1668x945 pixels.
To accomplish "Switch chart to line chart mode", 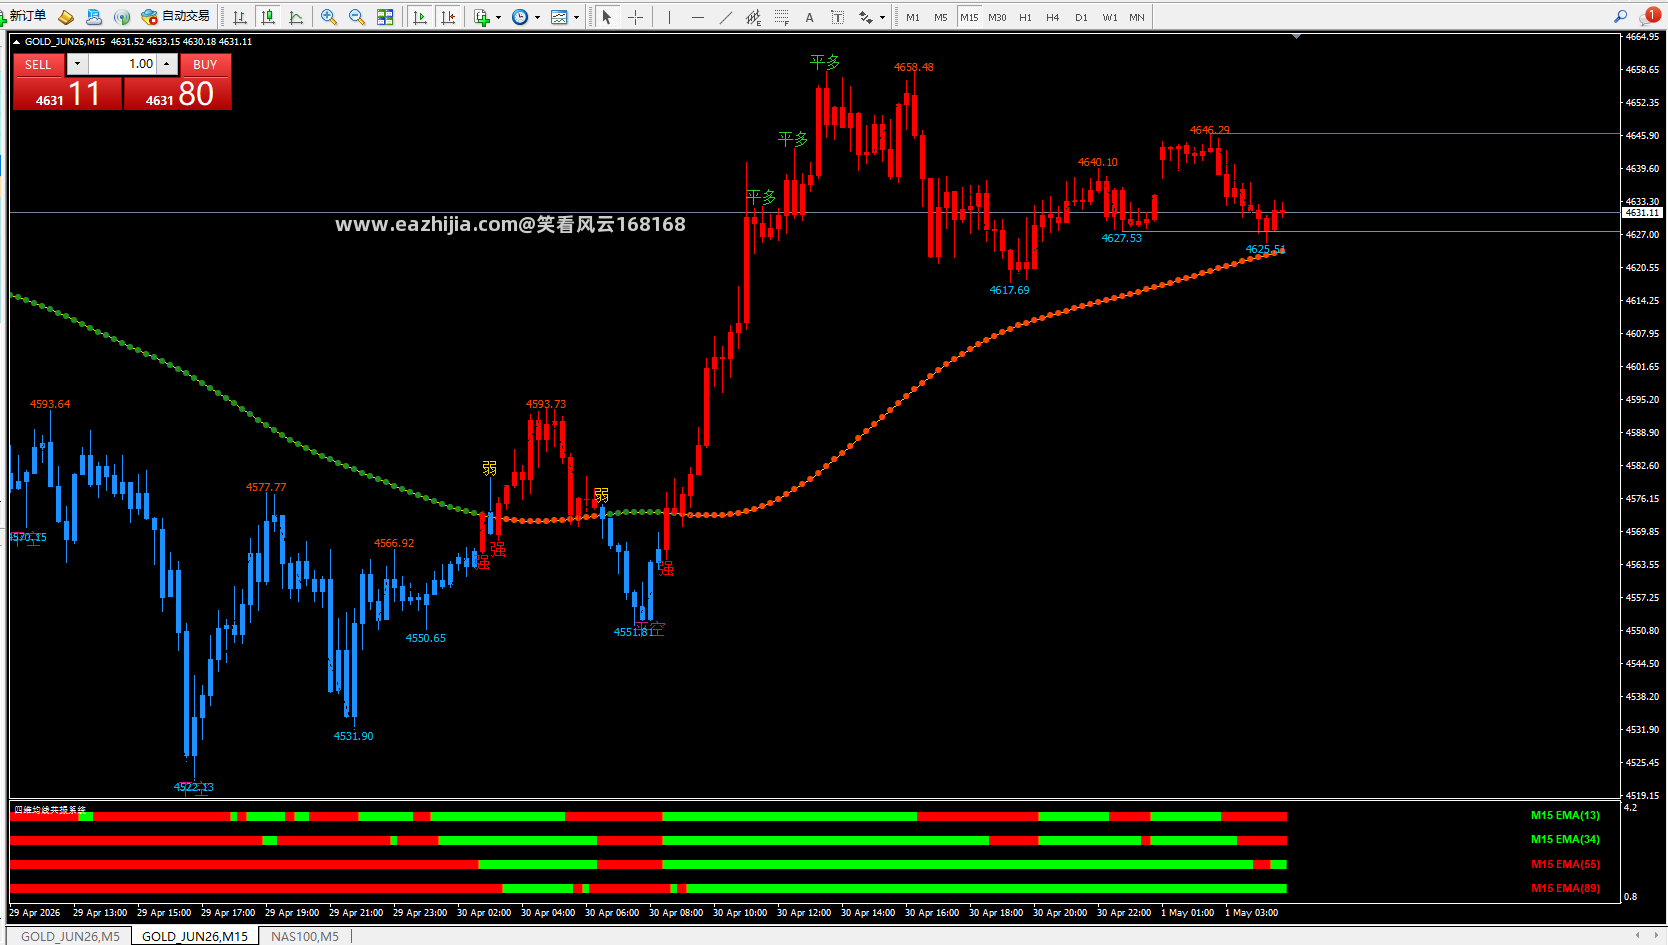I will (296, 17).
